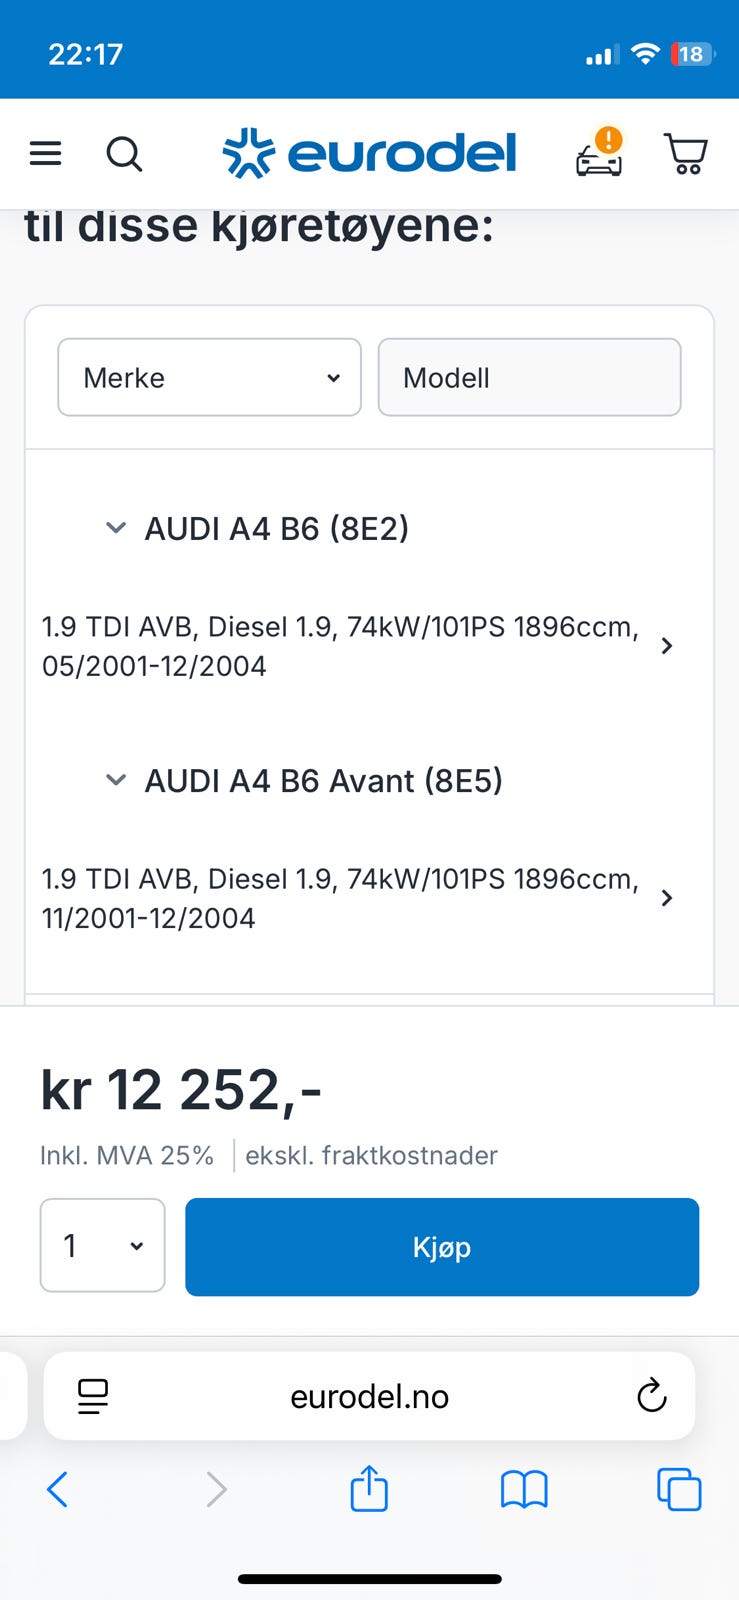Select 1.9 TDI AVB 11/2001-12/2004 entry
The width and height of the screenshot is (739, 1600).
[355, 898]
